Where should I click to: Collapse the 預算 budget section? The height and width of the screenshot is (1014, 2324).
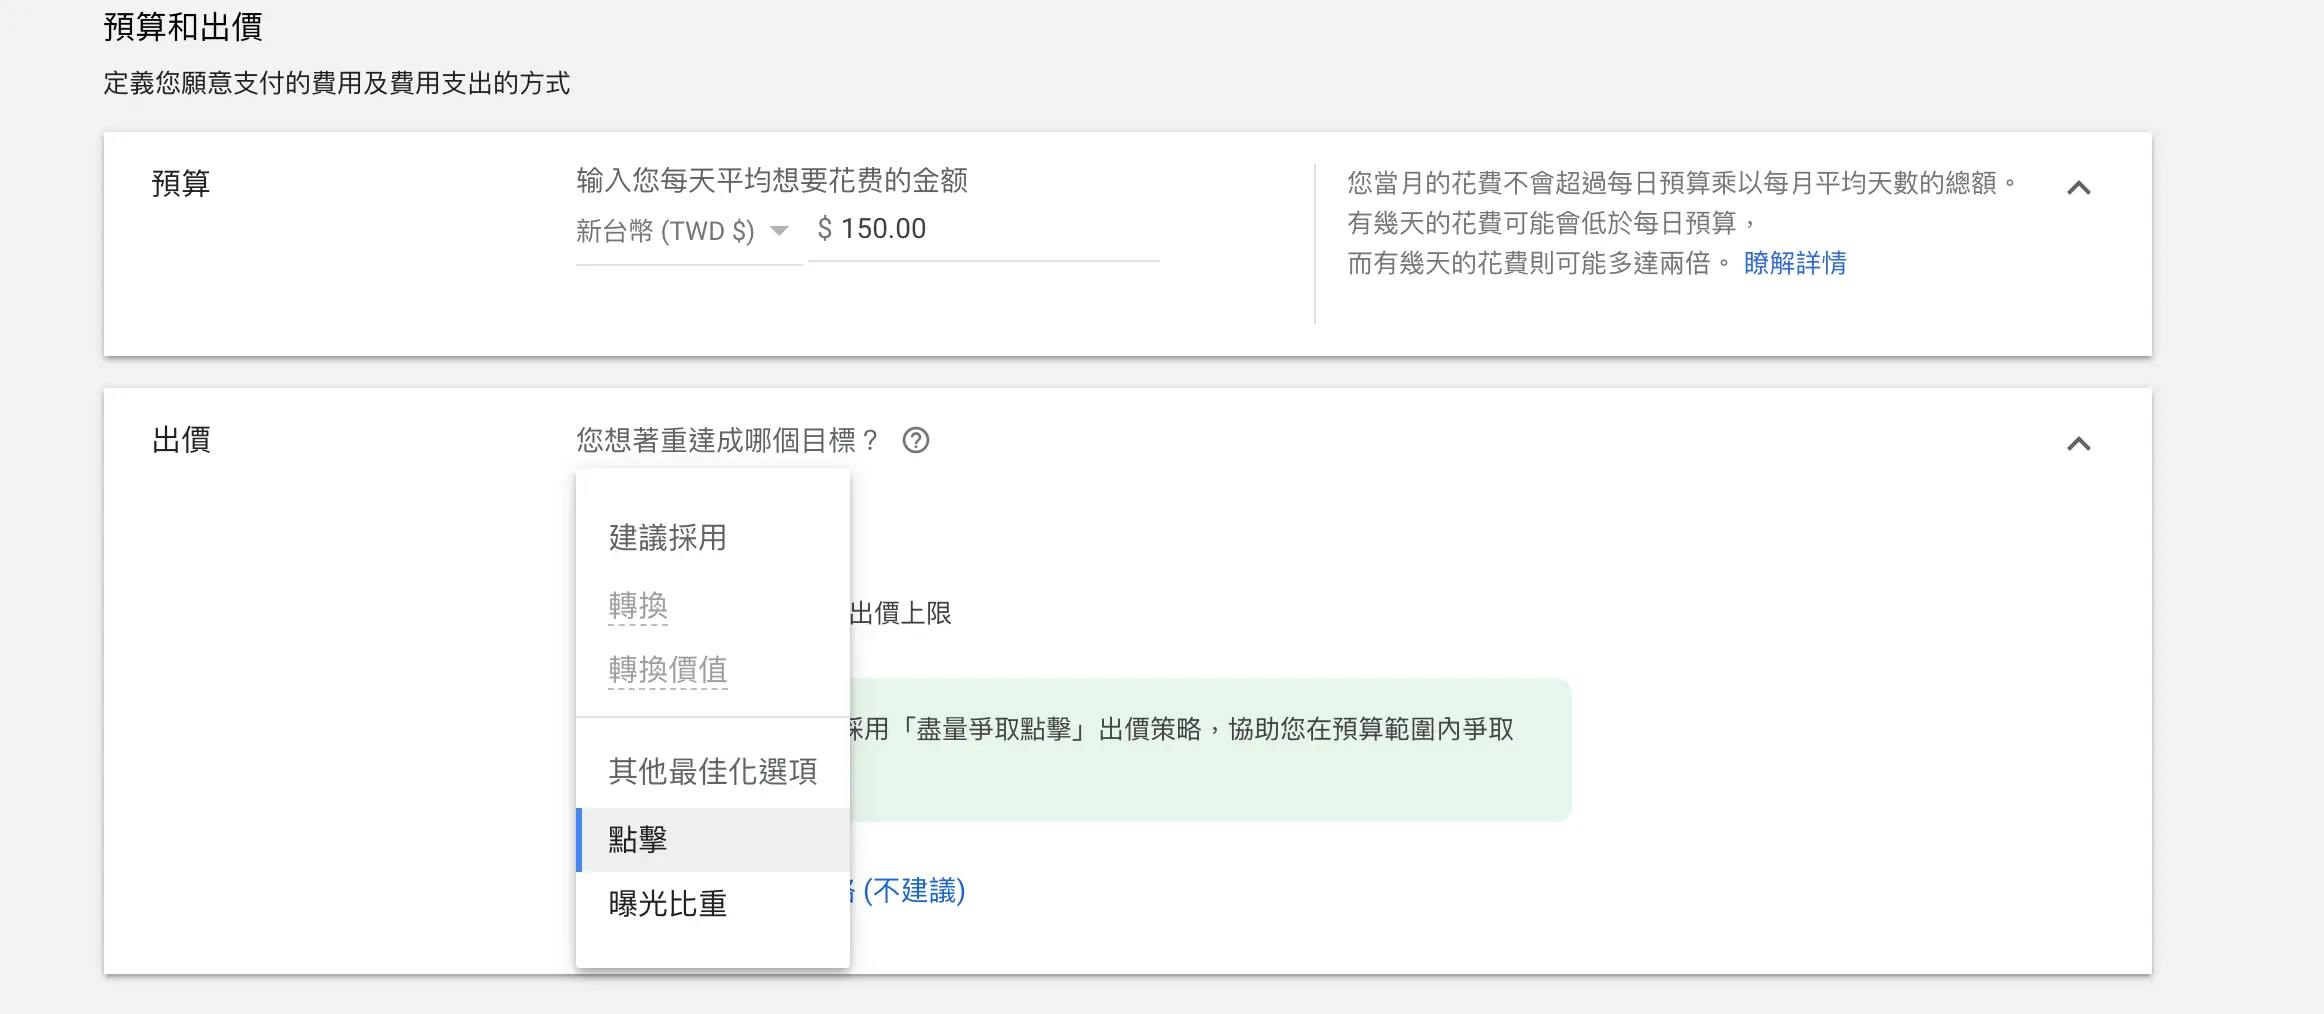pos(2078,188)
